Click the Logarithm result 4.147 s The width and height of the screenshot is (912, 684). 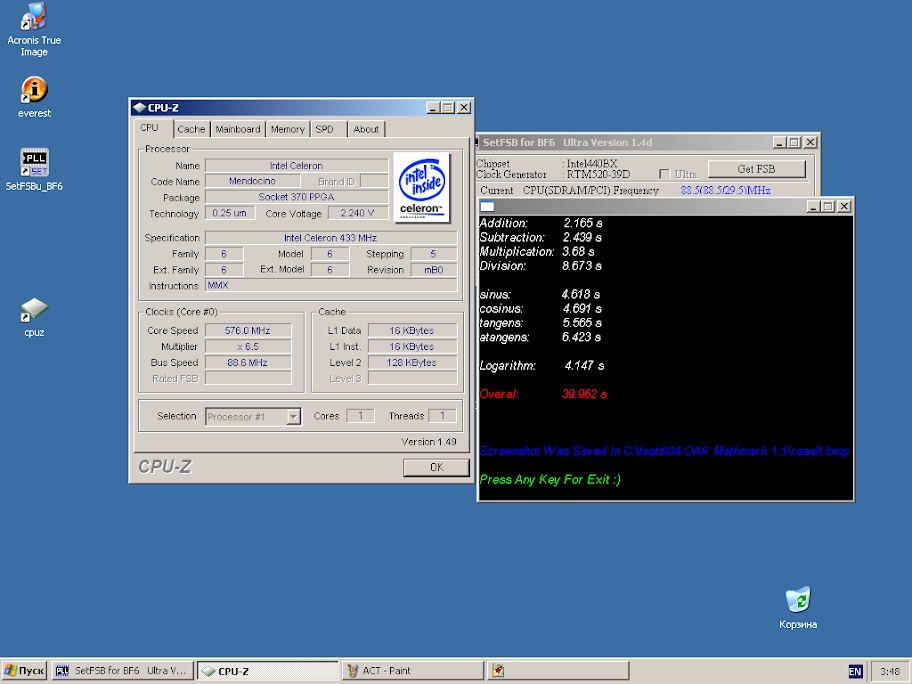pos(584,366)
